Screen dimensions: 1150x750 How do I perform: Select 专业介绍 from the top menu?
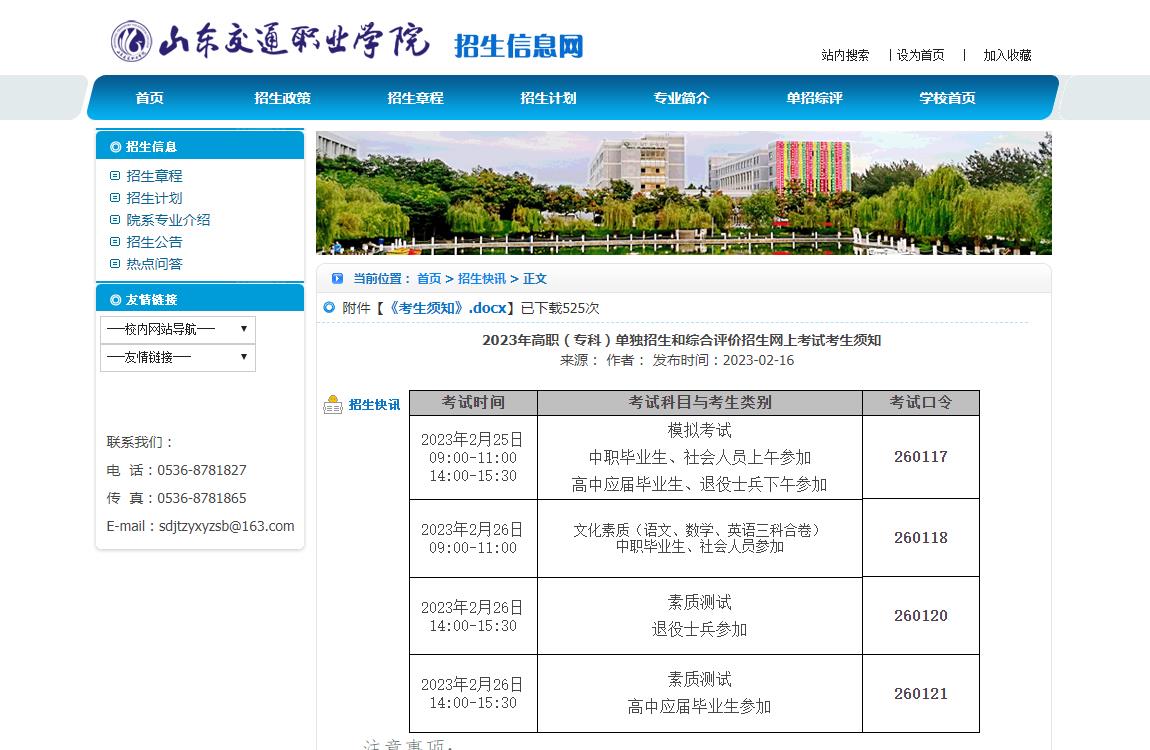pyautogui.click(x=681, y=98)
